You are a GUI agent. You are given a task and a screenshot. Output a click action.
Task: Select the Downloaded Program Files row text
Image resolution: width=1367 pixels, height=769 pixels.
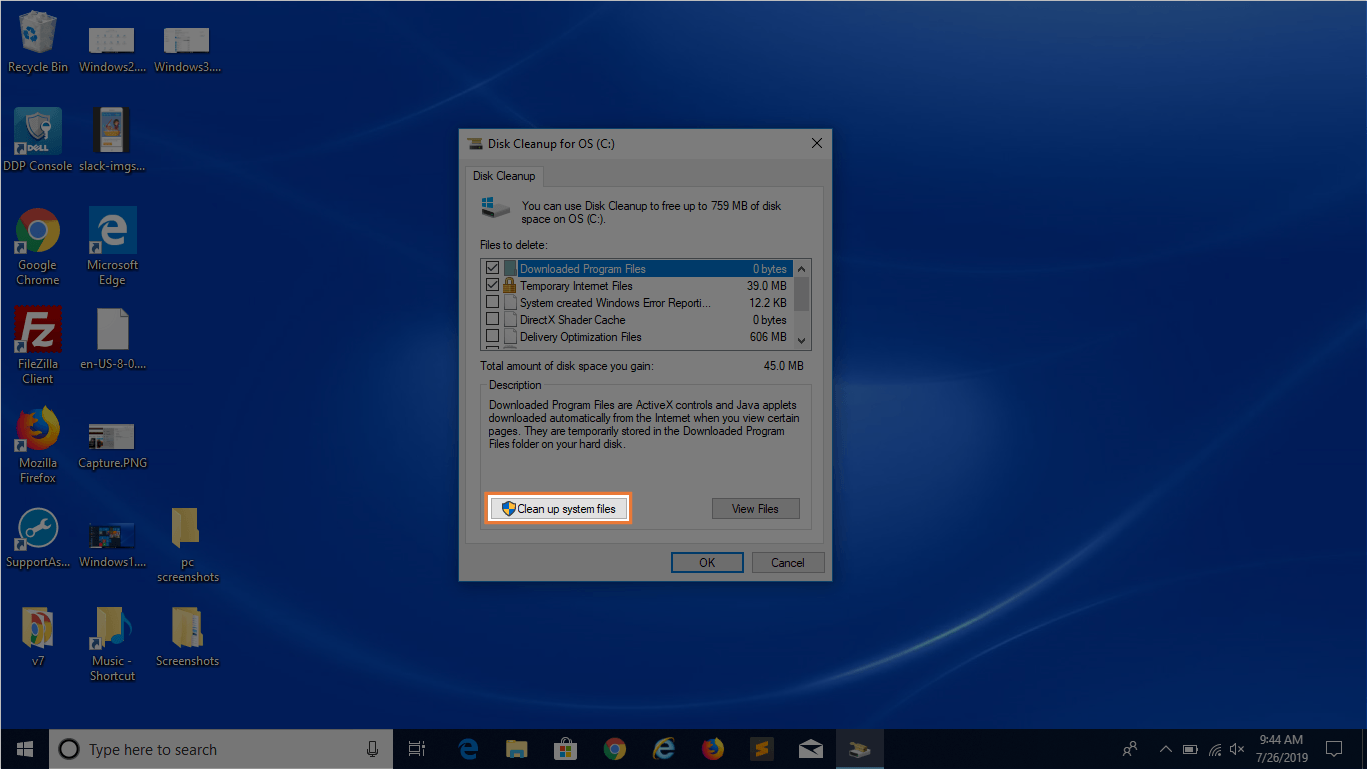(x=583, y=269)
